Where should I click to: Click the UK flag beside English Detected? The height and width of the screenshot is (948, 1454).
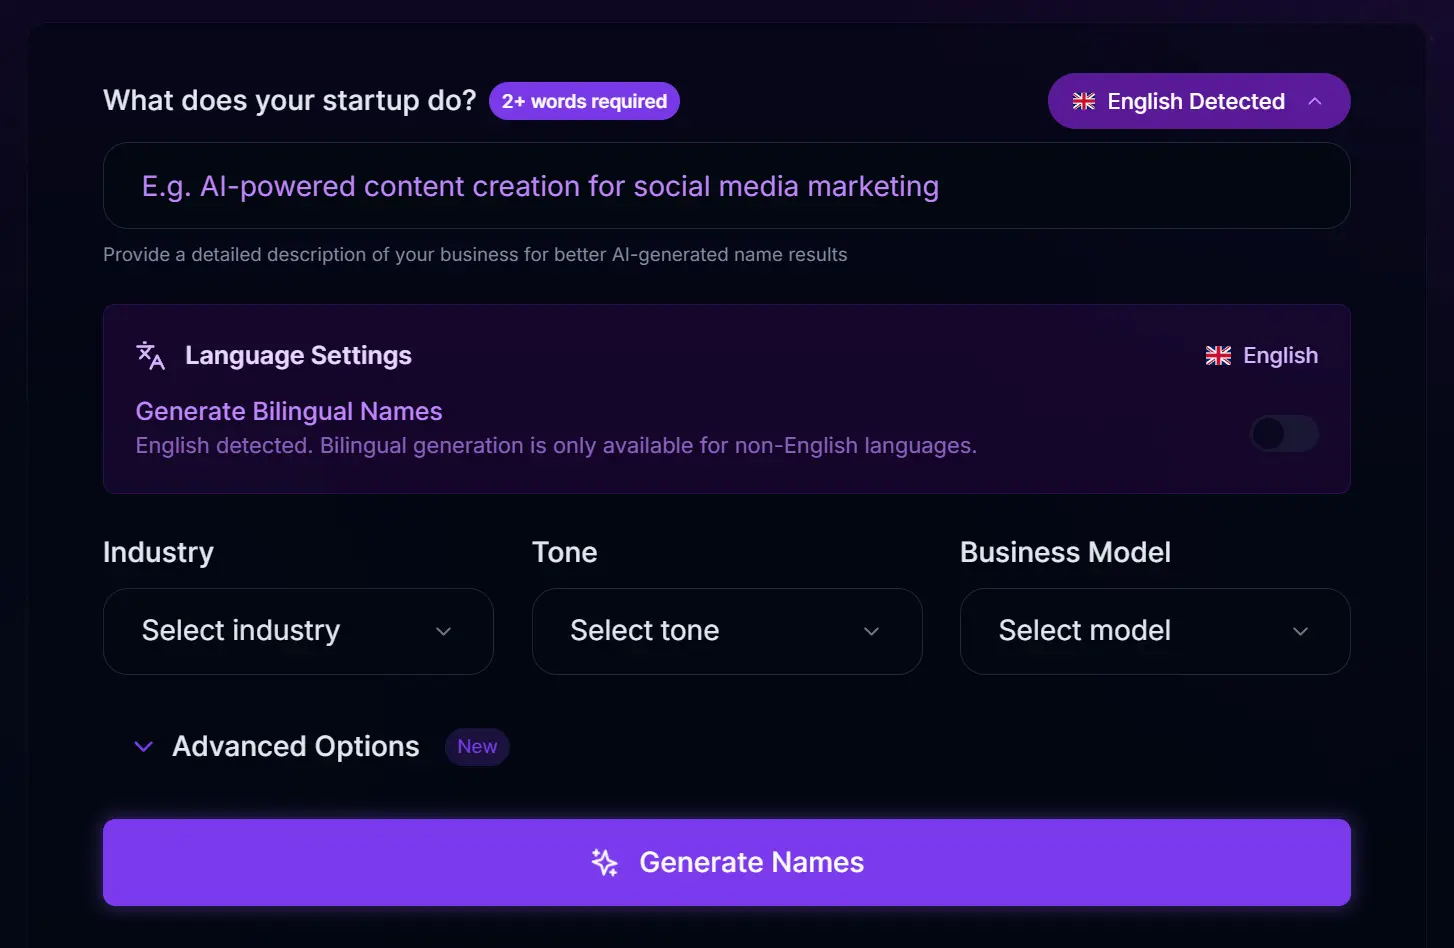(x=1084, y=101)
